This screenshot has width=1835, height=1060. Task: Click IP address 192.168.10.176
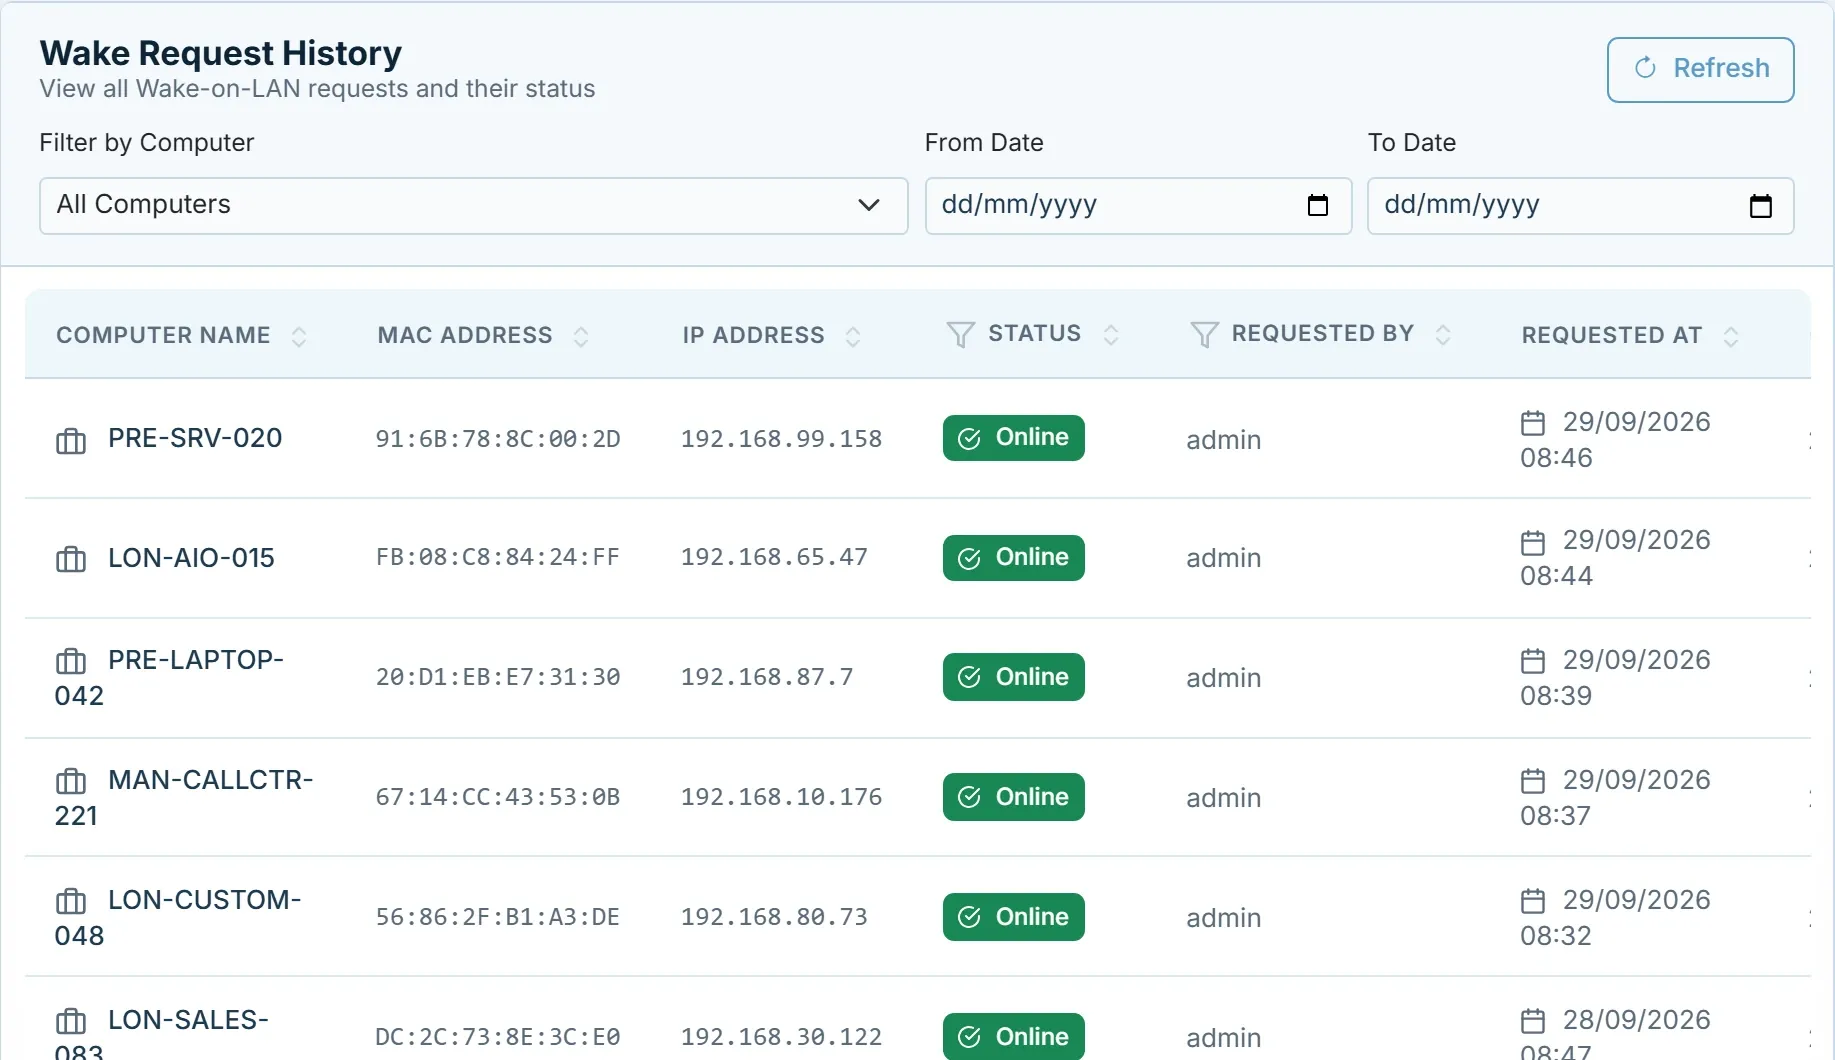click(781, 797)
